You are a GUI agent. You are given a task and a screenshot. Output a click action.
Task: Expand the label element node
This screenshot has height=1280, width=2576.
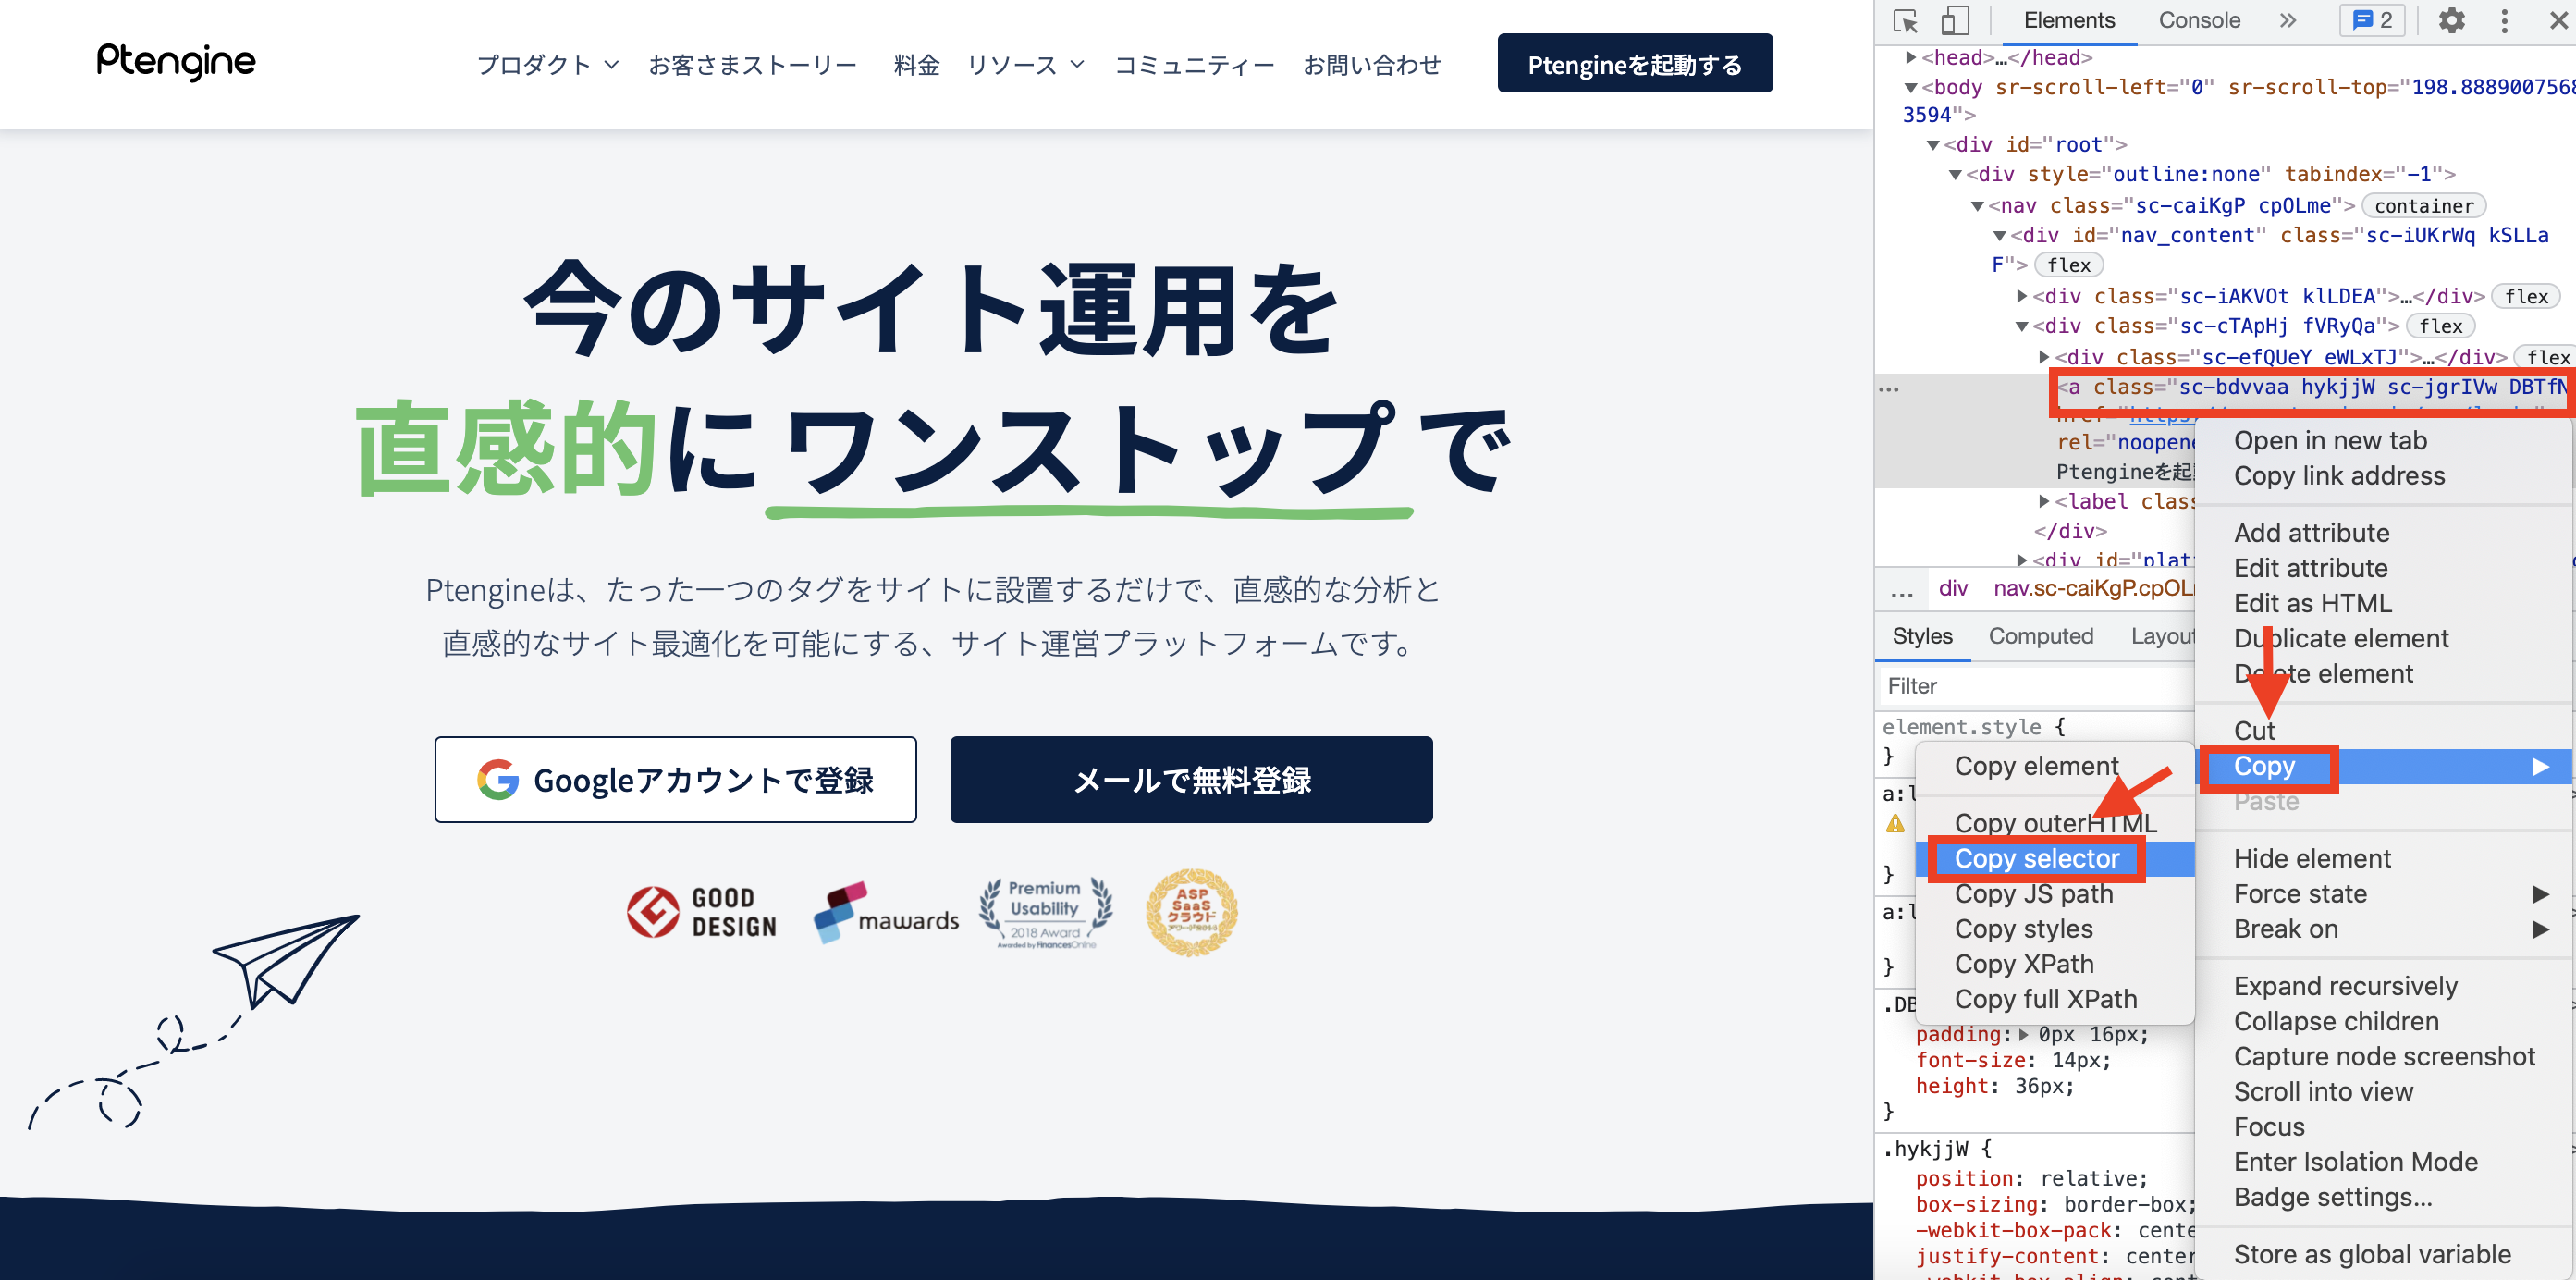[2043, 502]
